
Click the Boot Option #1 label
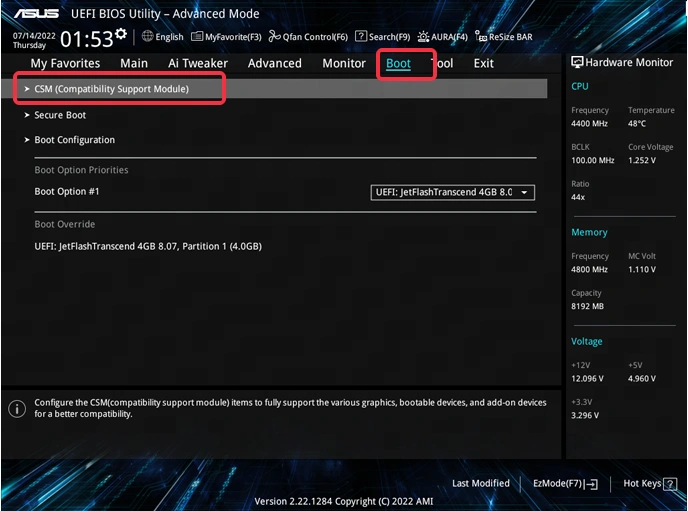point(67,191)
